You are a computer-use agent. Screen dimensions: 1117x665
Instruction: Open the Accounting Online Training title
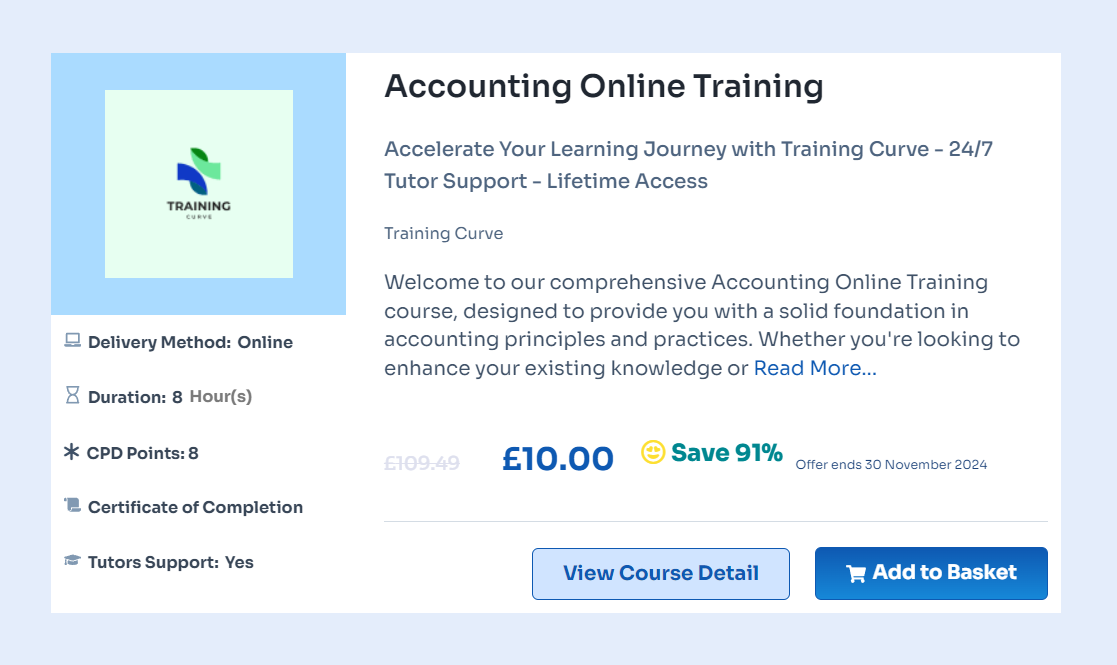(603, 86)
